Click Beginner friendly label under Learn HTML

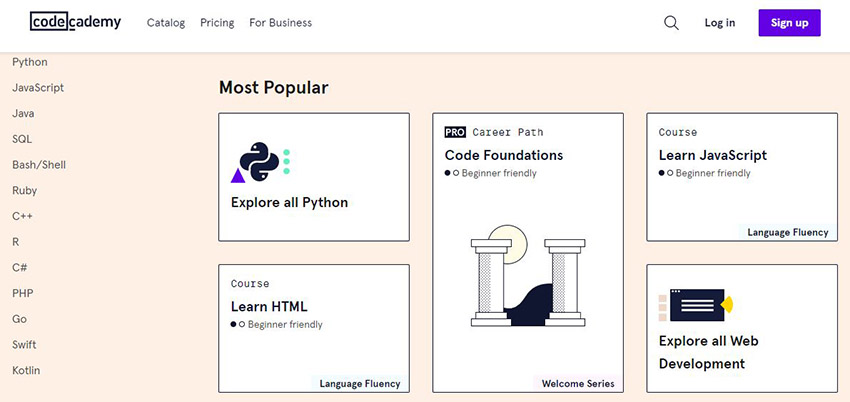click(285, 325)
